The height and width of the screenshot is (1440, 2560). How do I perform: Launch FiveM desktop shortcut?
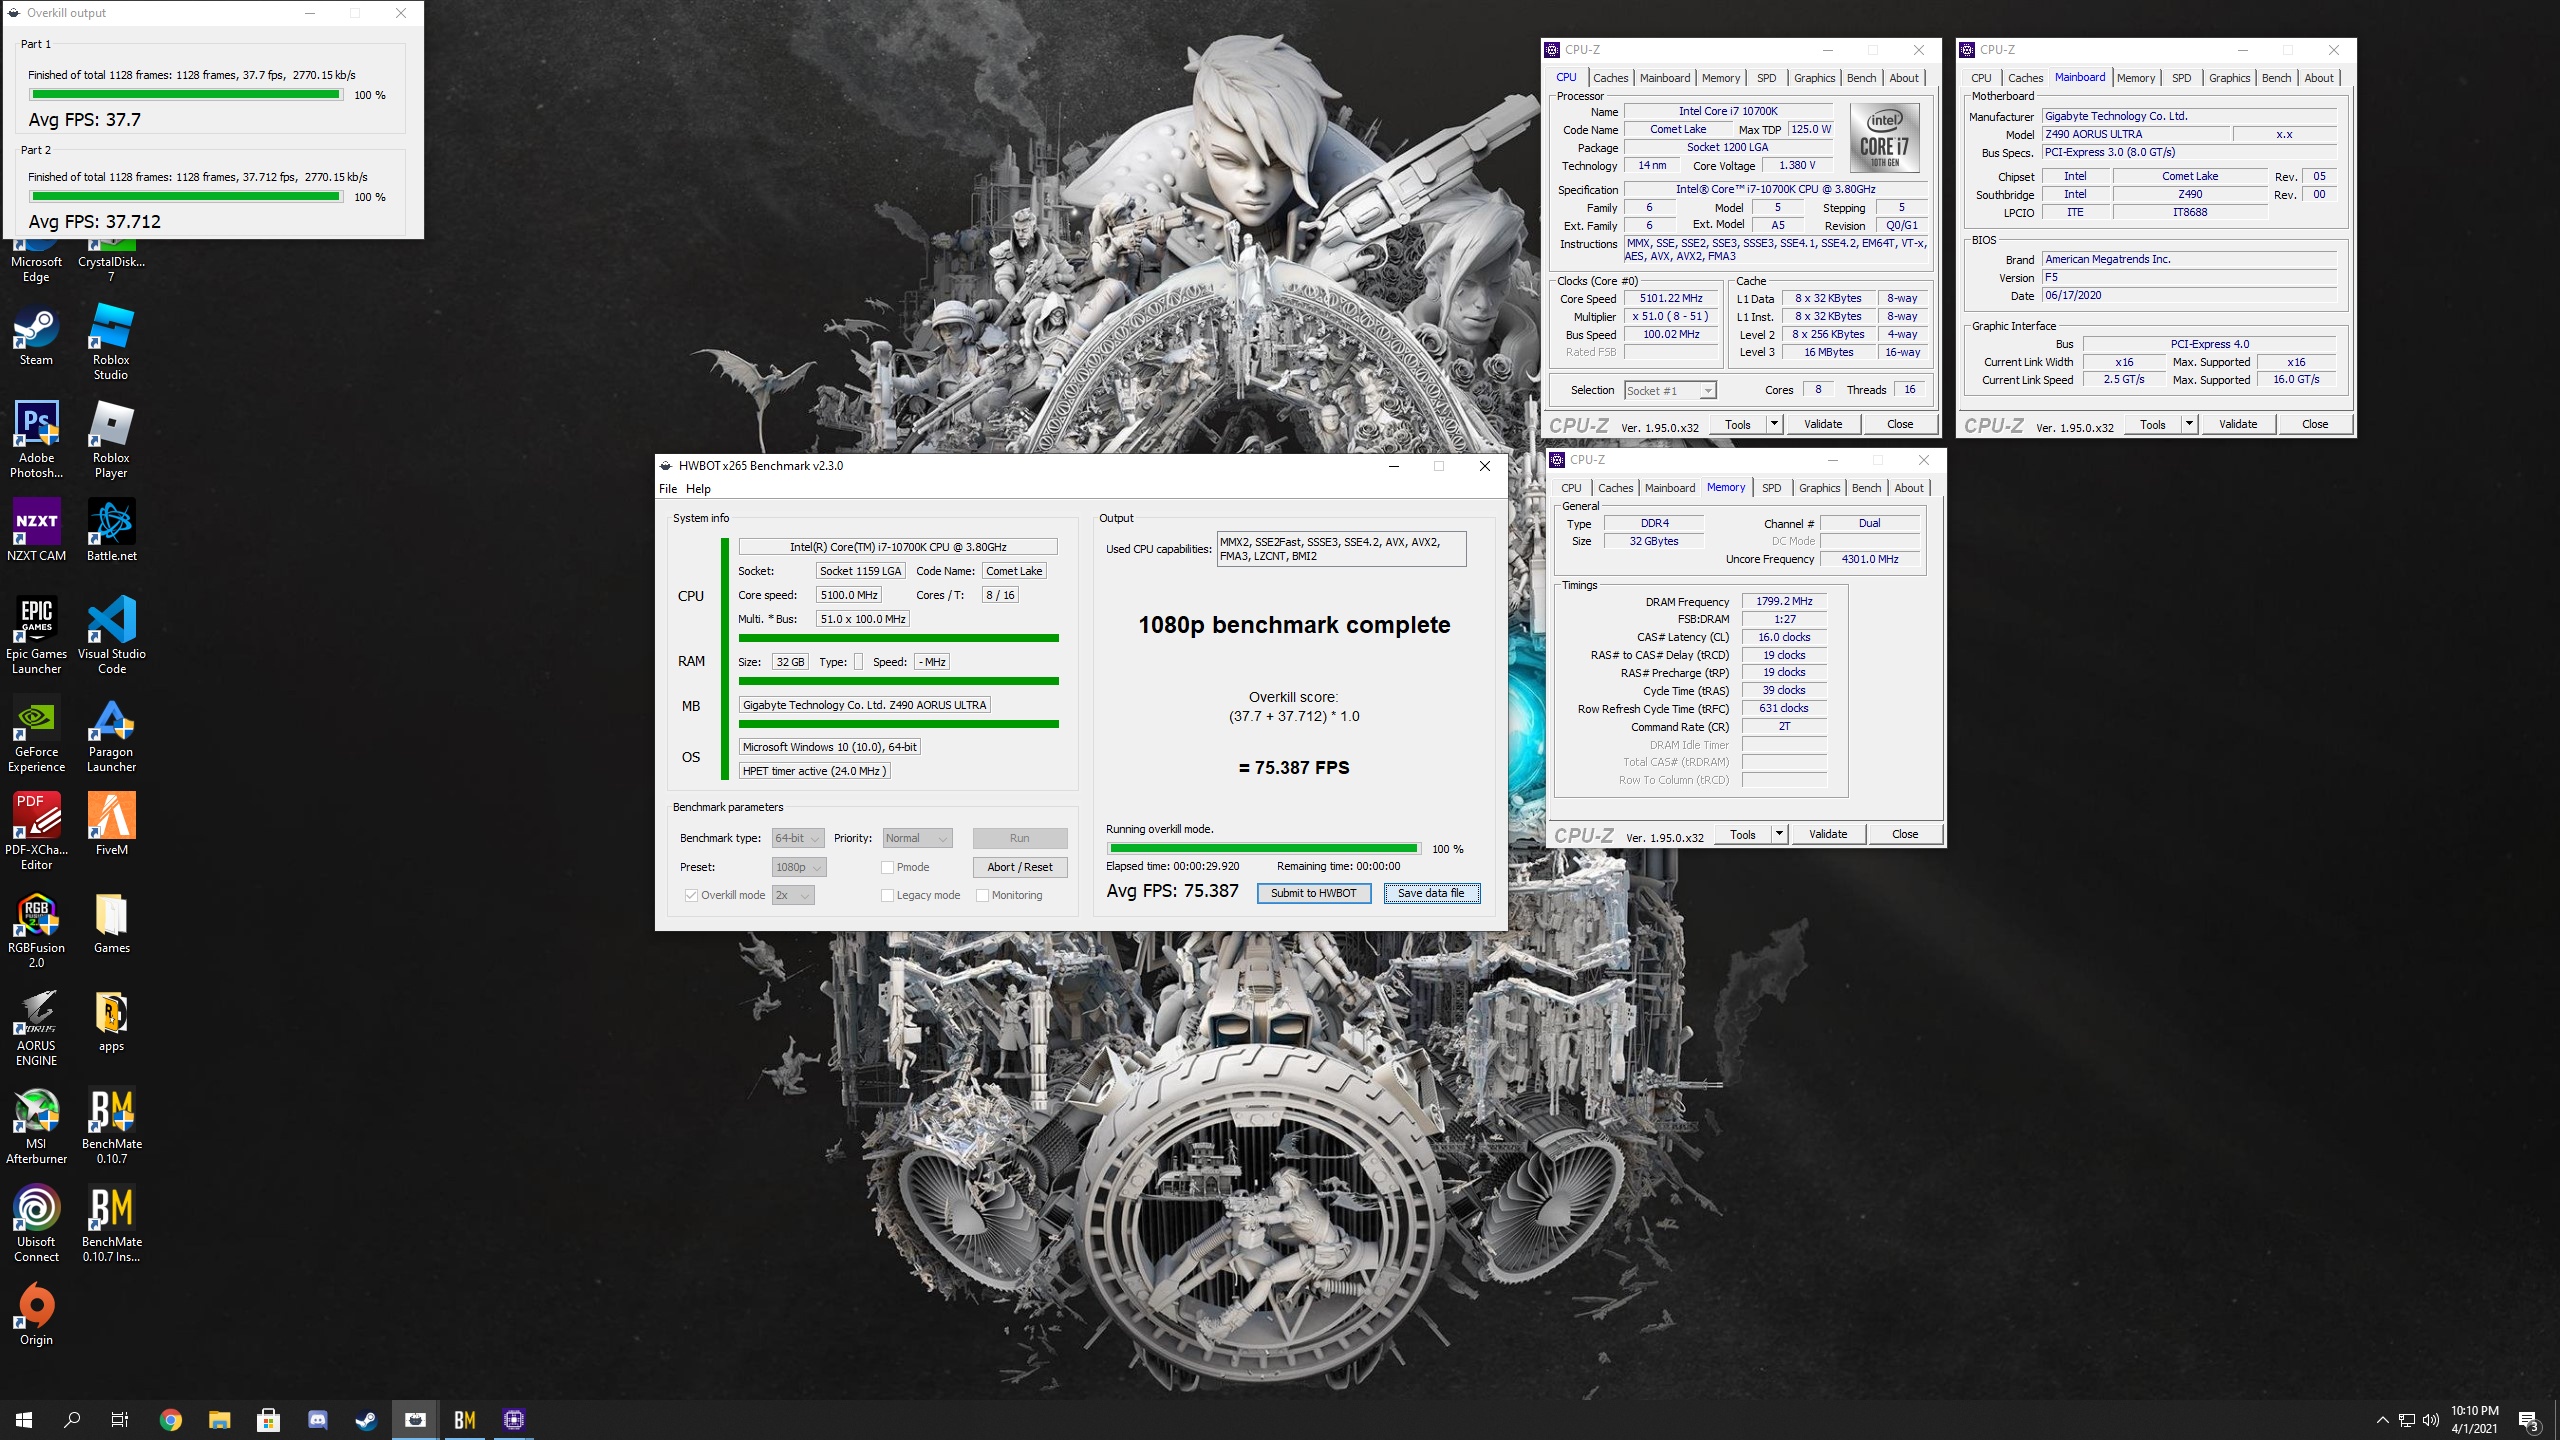tap(111, 825)
